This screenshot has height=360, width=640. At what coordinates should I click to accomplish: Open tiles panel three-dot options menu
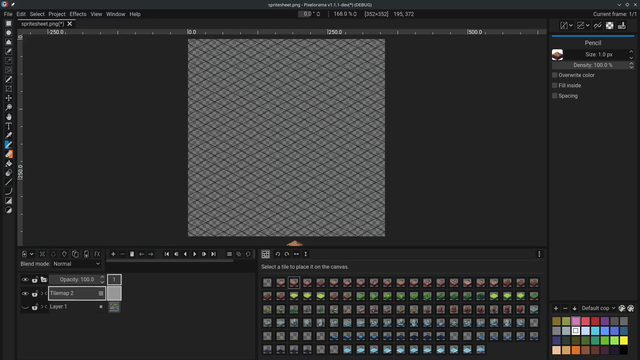539,254
